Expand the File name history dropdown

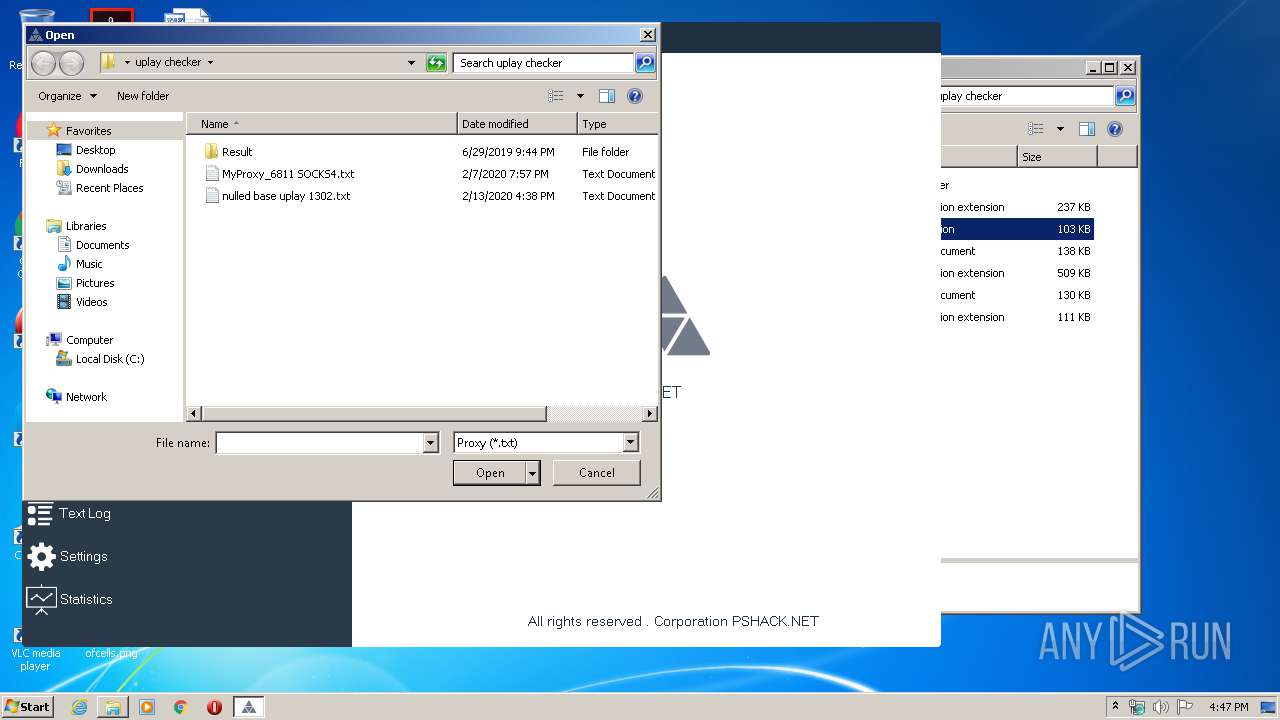pos(431,443)
